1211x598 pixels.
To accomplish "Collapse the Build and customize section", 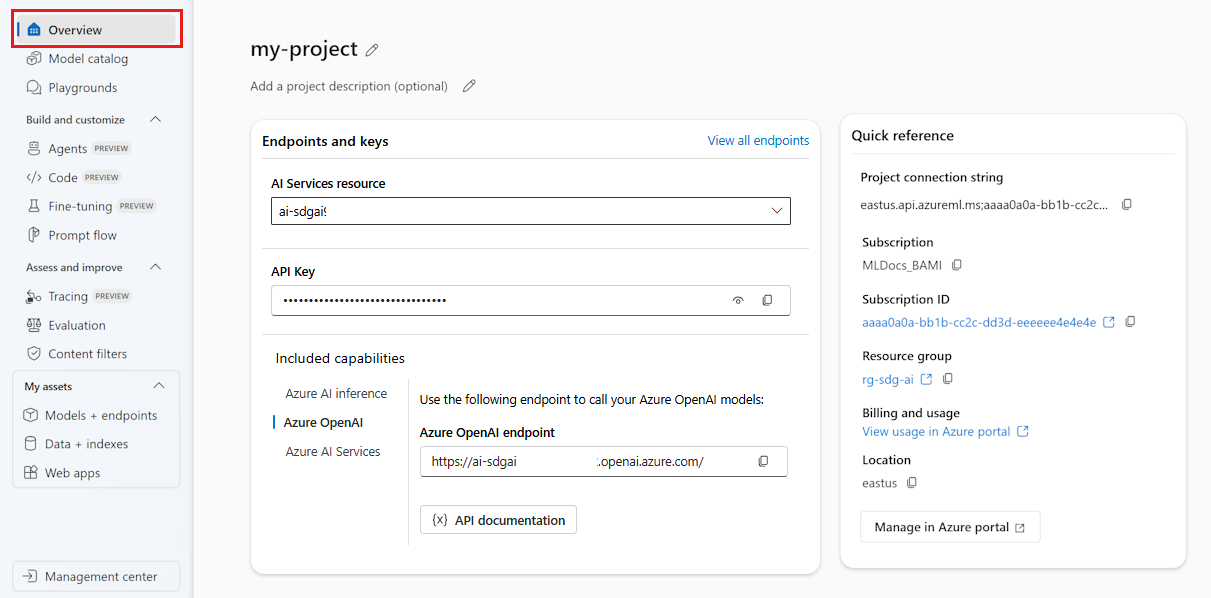I will click(x=155, y=119).
